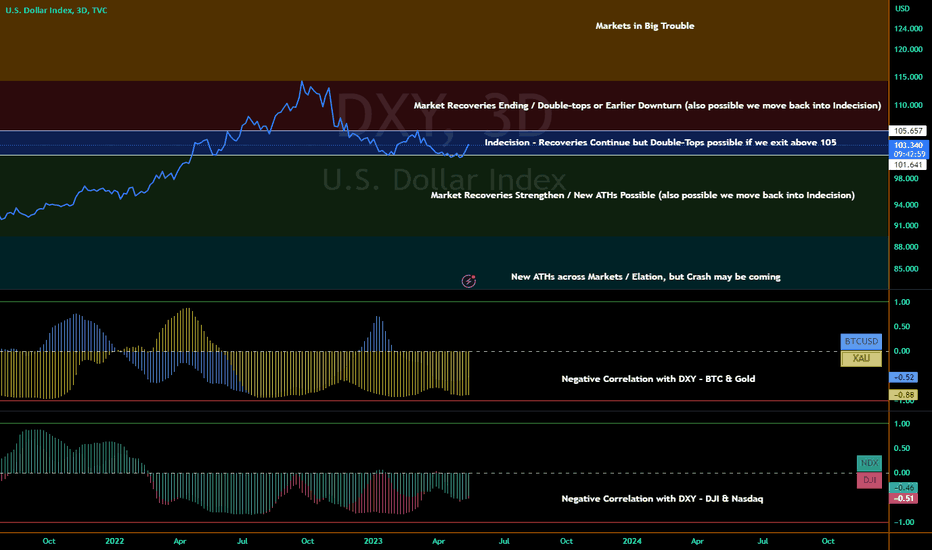Click the 'Market Recoveries Strengthen' annotation
The width and height of the screenshot is (932, 550).
click(x=643, y=196)
